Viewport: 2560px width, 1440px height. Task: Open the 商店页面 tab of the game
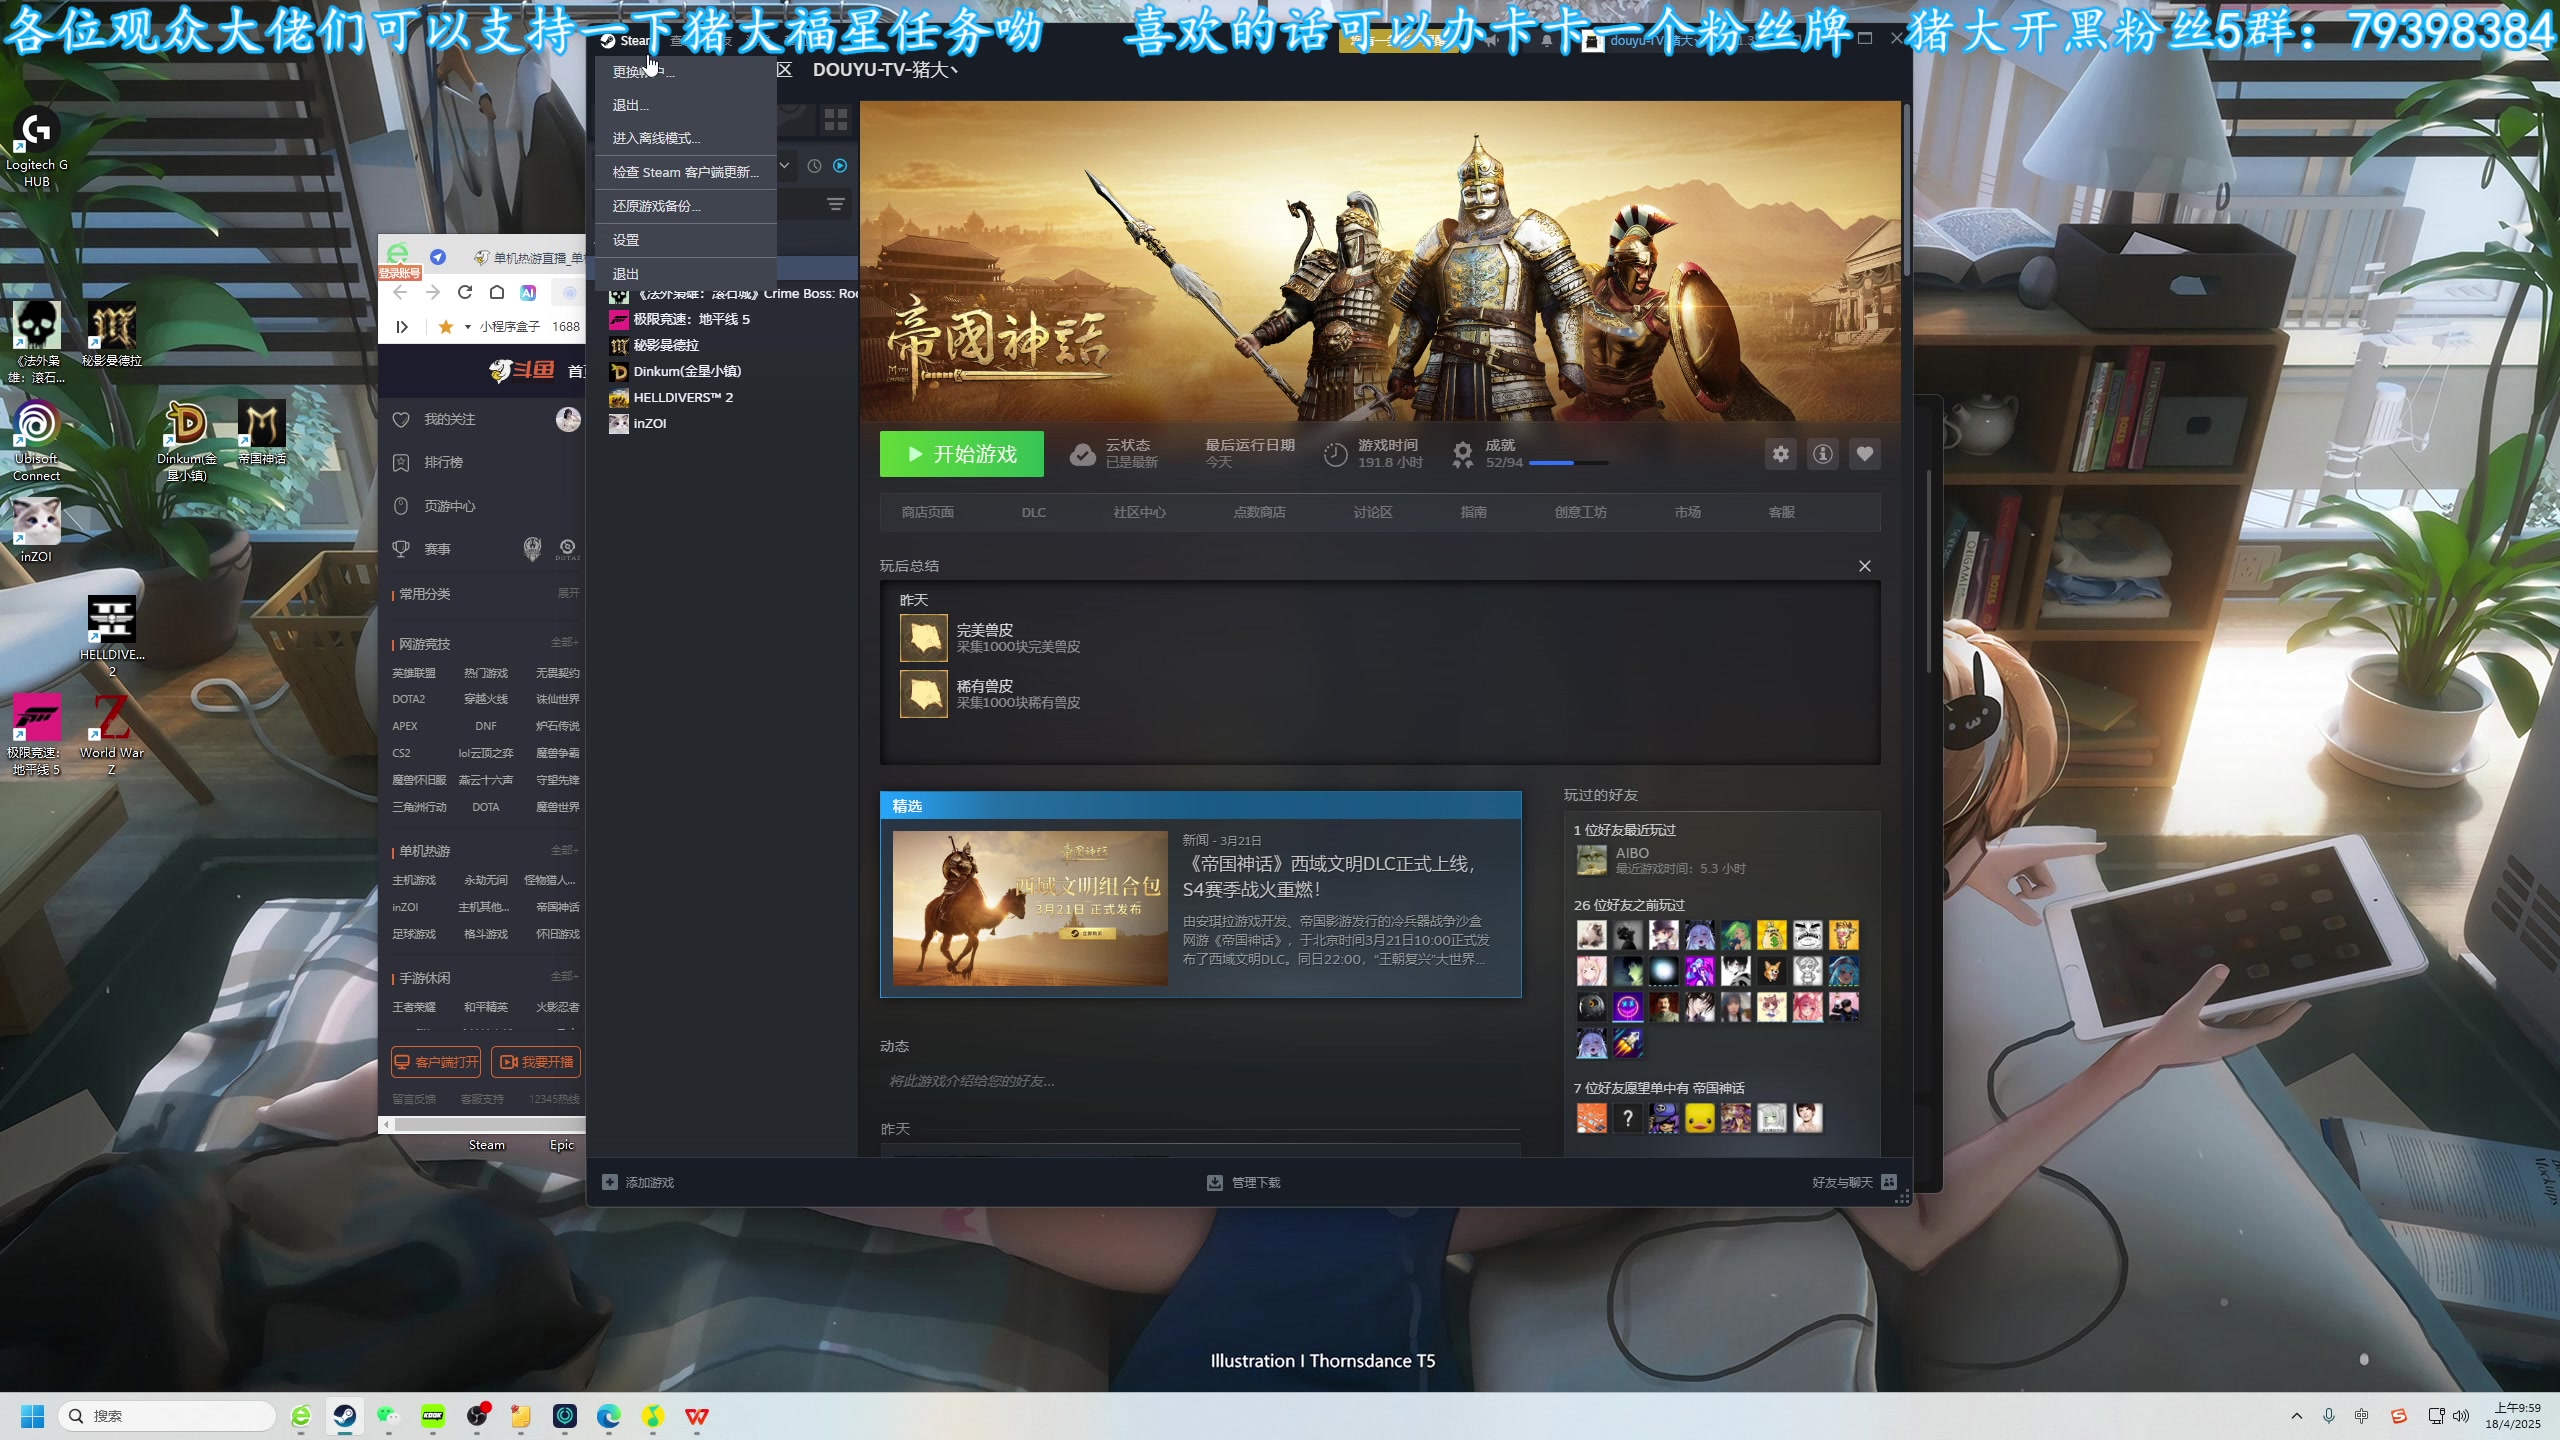coord(927,512)
